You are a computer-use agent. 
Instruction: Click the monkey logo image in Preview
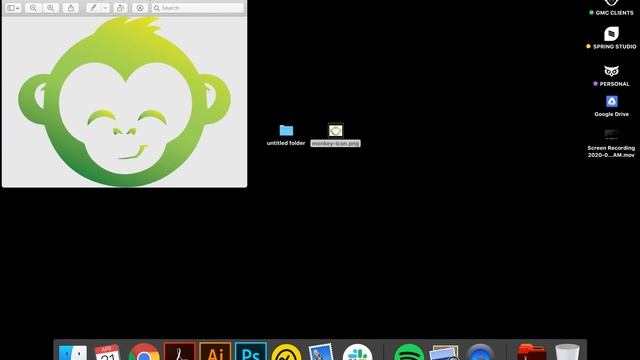pyautogui.click(x=124, y=101)
